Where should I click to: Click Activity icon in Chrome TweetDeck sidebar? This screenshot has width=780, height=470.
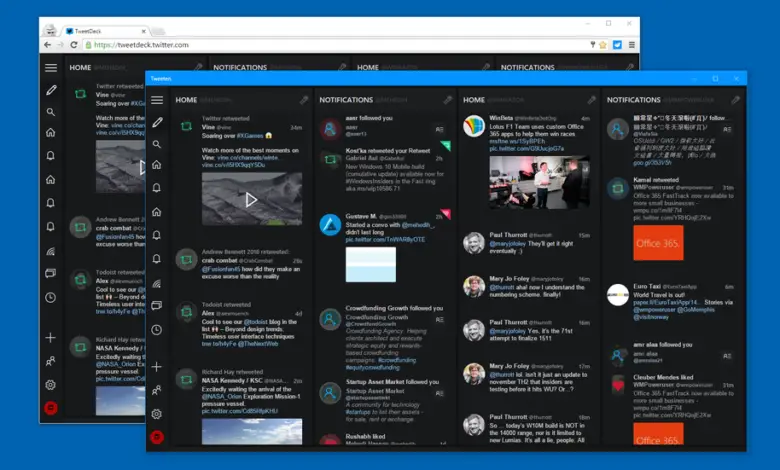(x=51, y=251)
